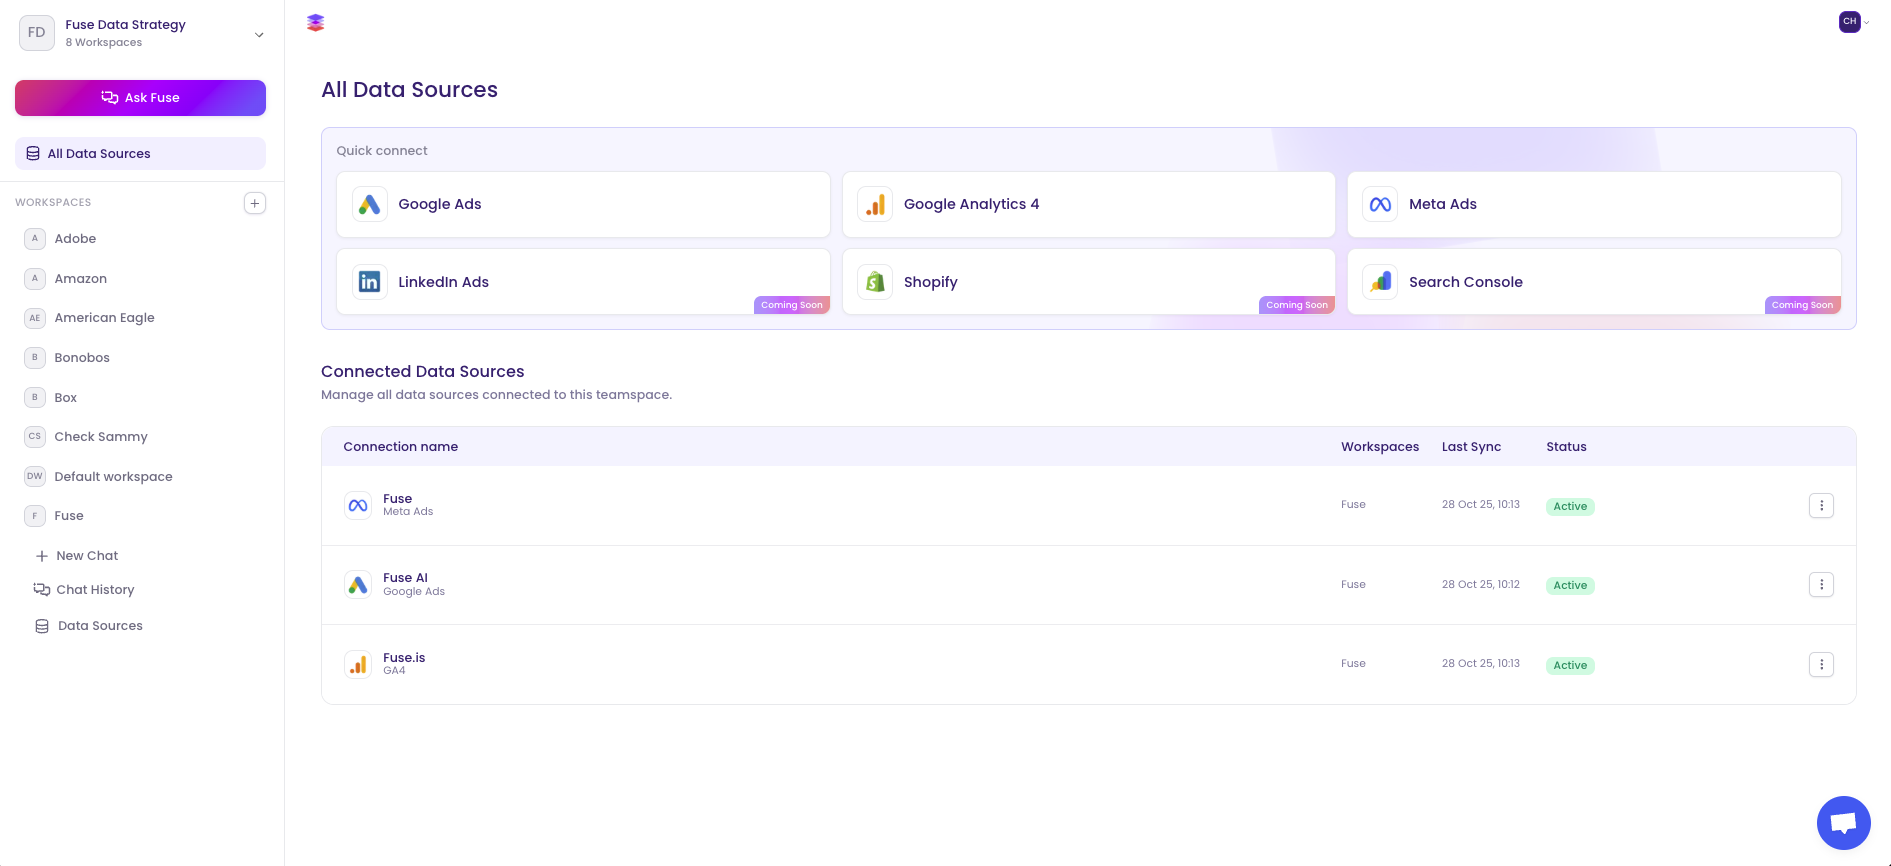Image resolution: width=1891 pixels, height=866 pixels.
Task: Connect Google Analytics 4 from Quick connect
Action: click(x=1088, y=205)
